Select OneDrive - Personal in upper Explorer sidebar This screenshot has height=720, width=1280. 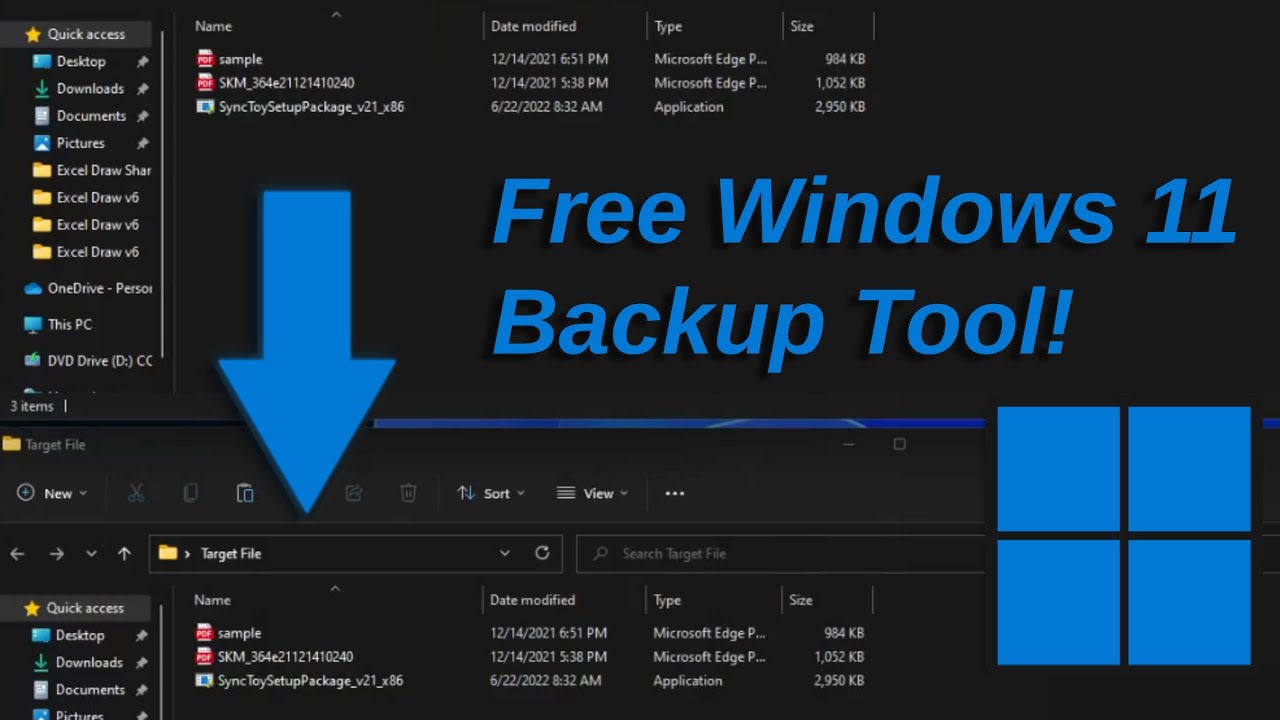[x=100, y=288]
